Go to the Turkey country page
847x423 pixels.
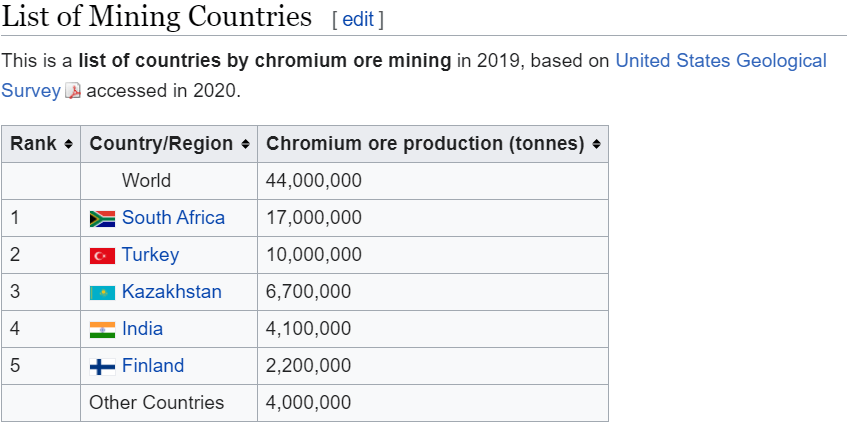(150, 255)
